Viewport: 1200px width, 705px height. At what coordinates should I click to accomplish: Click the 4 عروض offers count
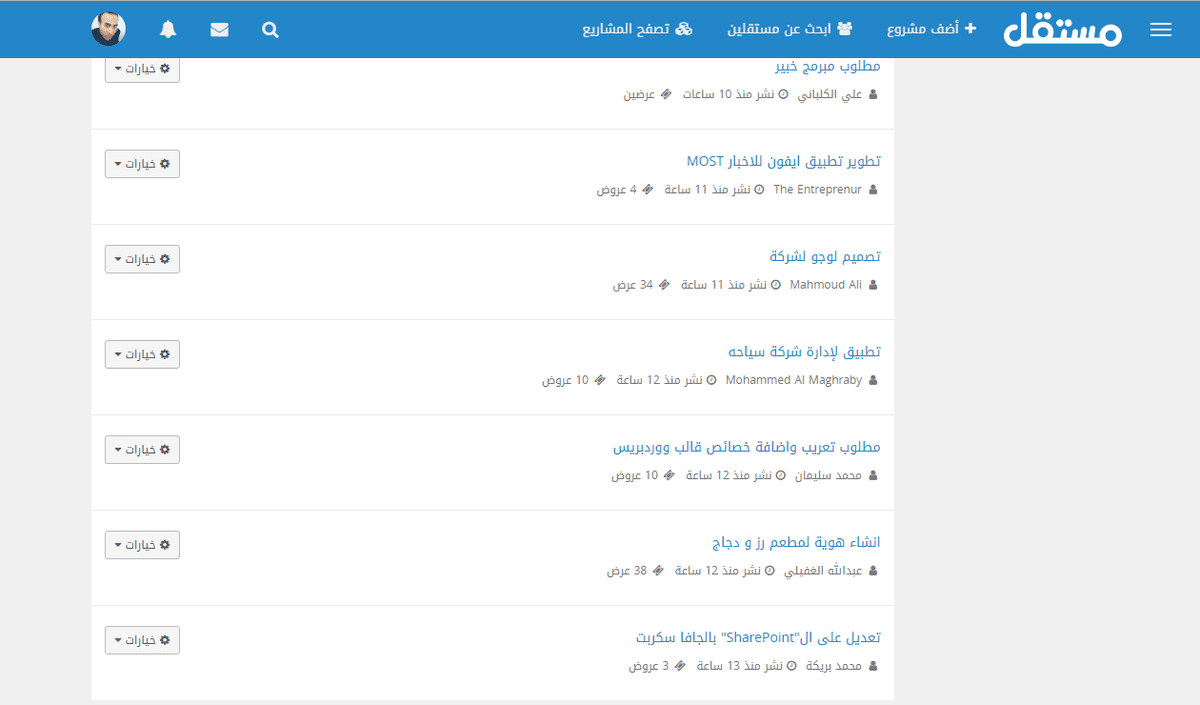[617, 189]
